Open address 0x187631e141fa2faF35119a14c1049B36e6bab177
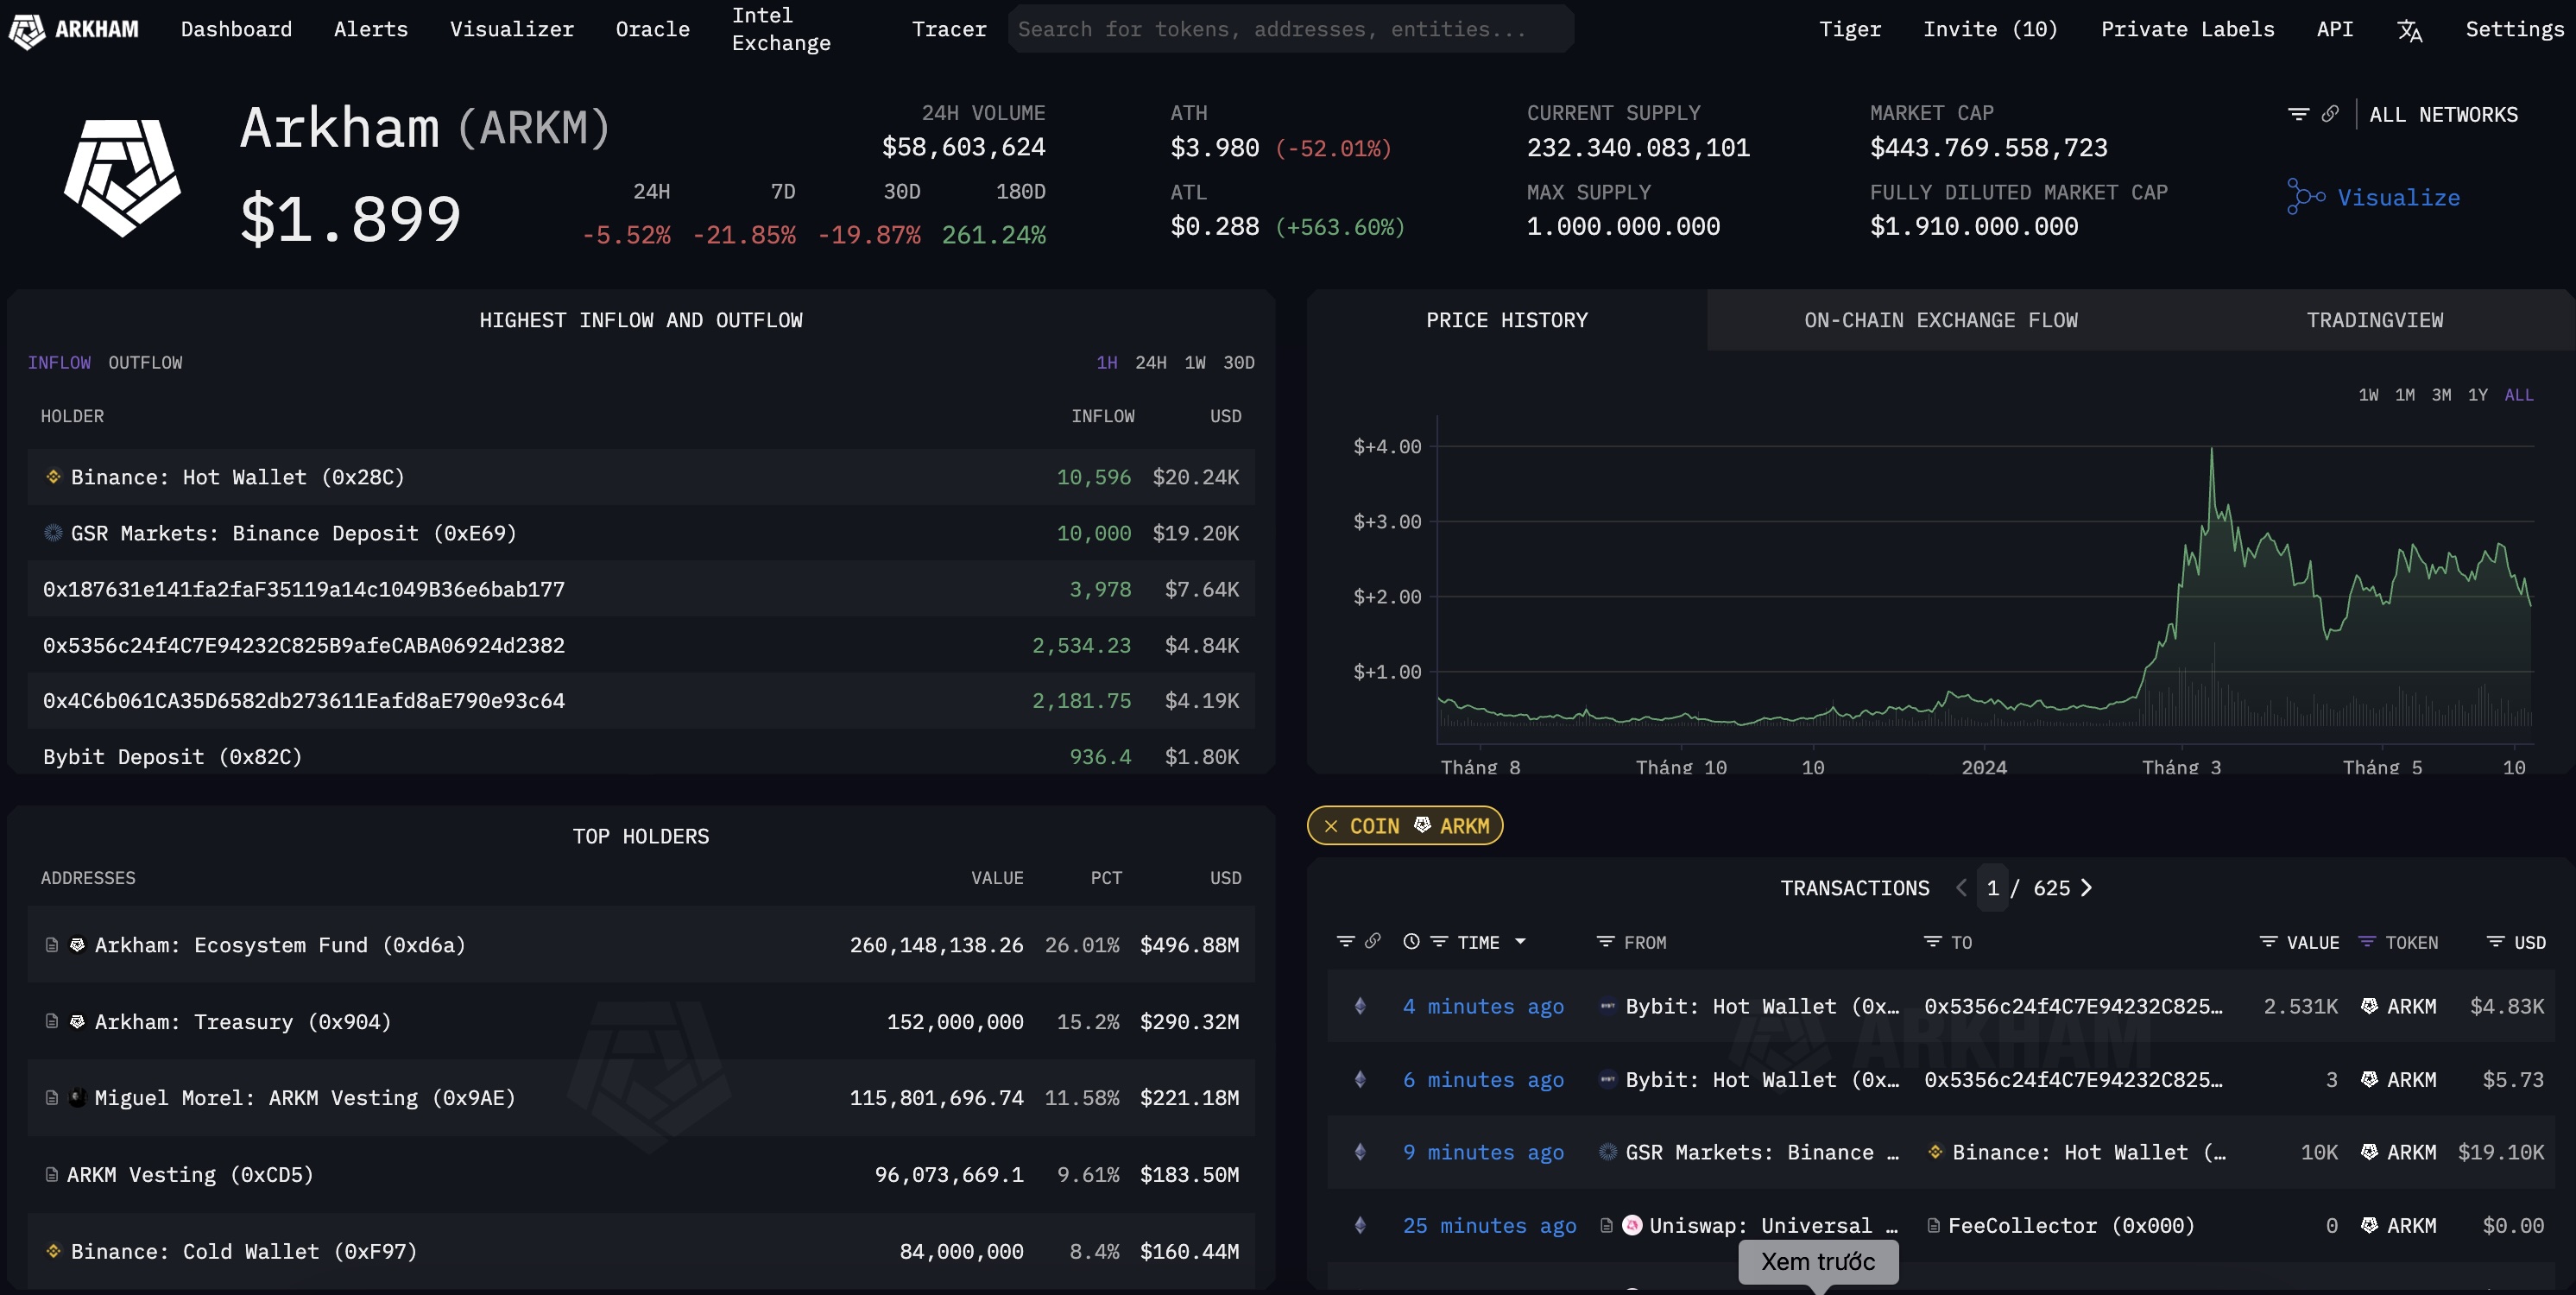 click(x=304, y=589)
